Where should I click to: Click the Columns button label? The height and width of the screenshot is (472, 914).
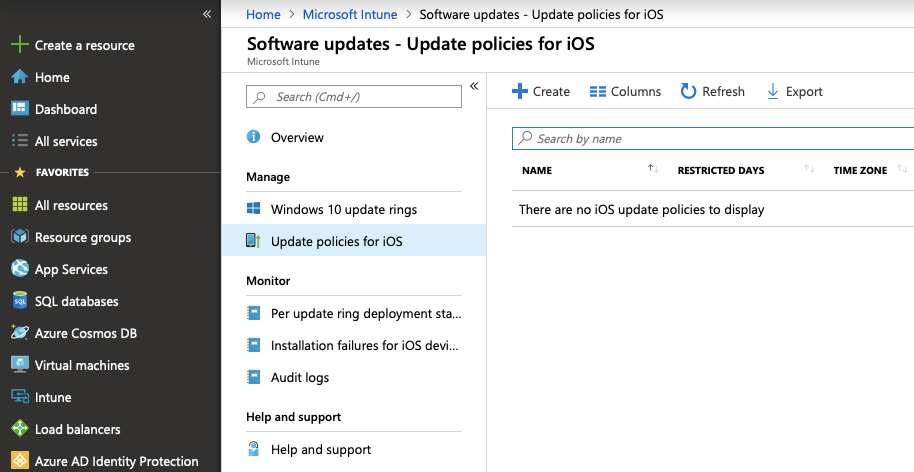[x=636, y=91]
